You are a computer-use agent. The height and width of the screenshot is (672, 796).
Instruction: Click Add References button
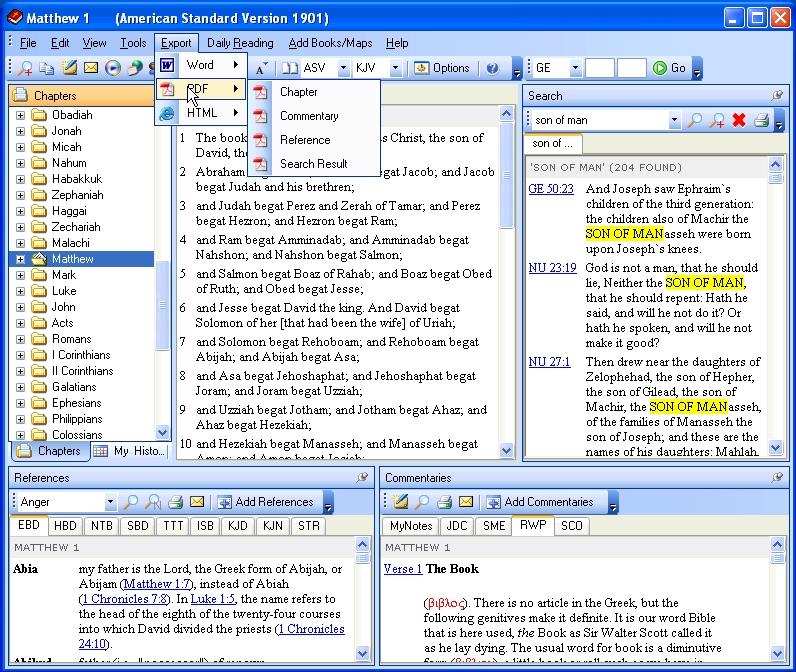pos(266,502)
